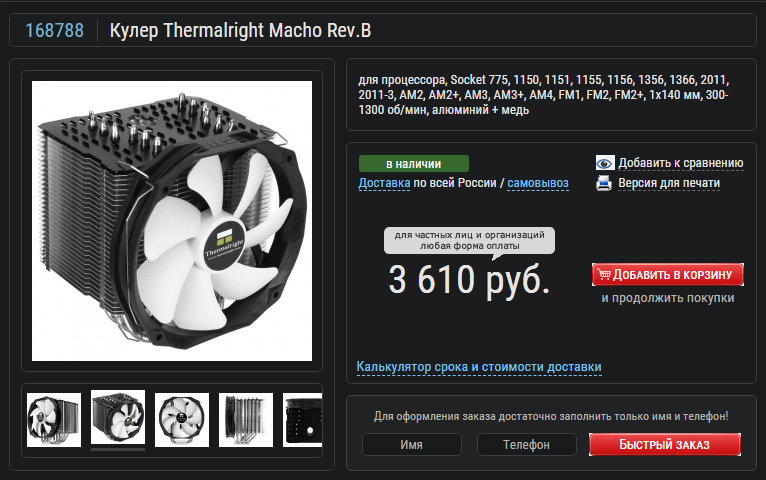Select third thumbnail showing front fan view

click(182, 419)
